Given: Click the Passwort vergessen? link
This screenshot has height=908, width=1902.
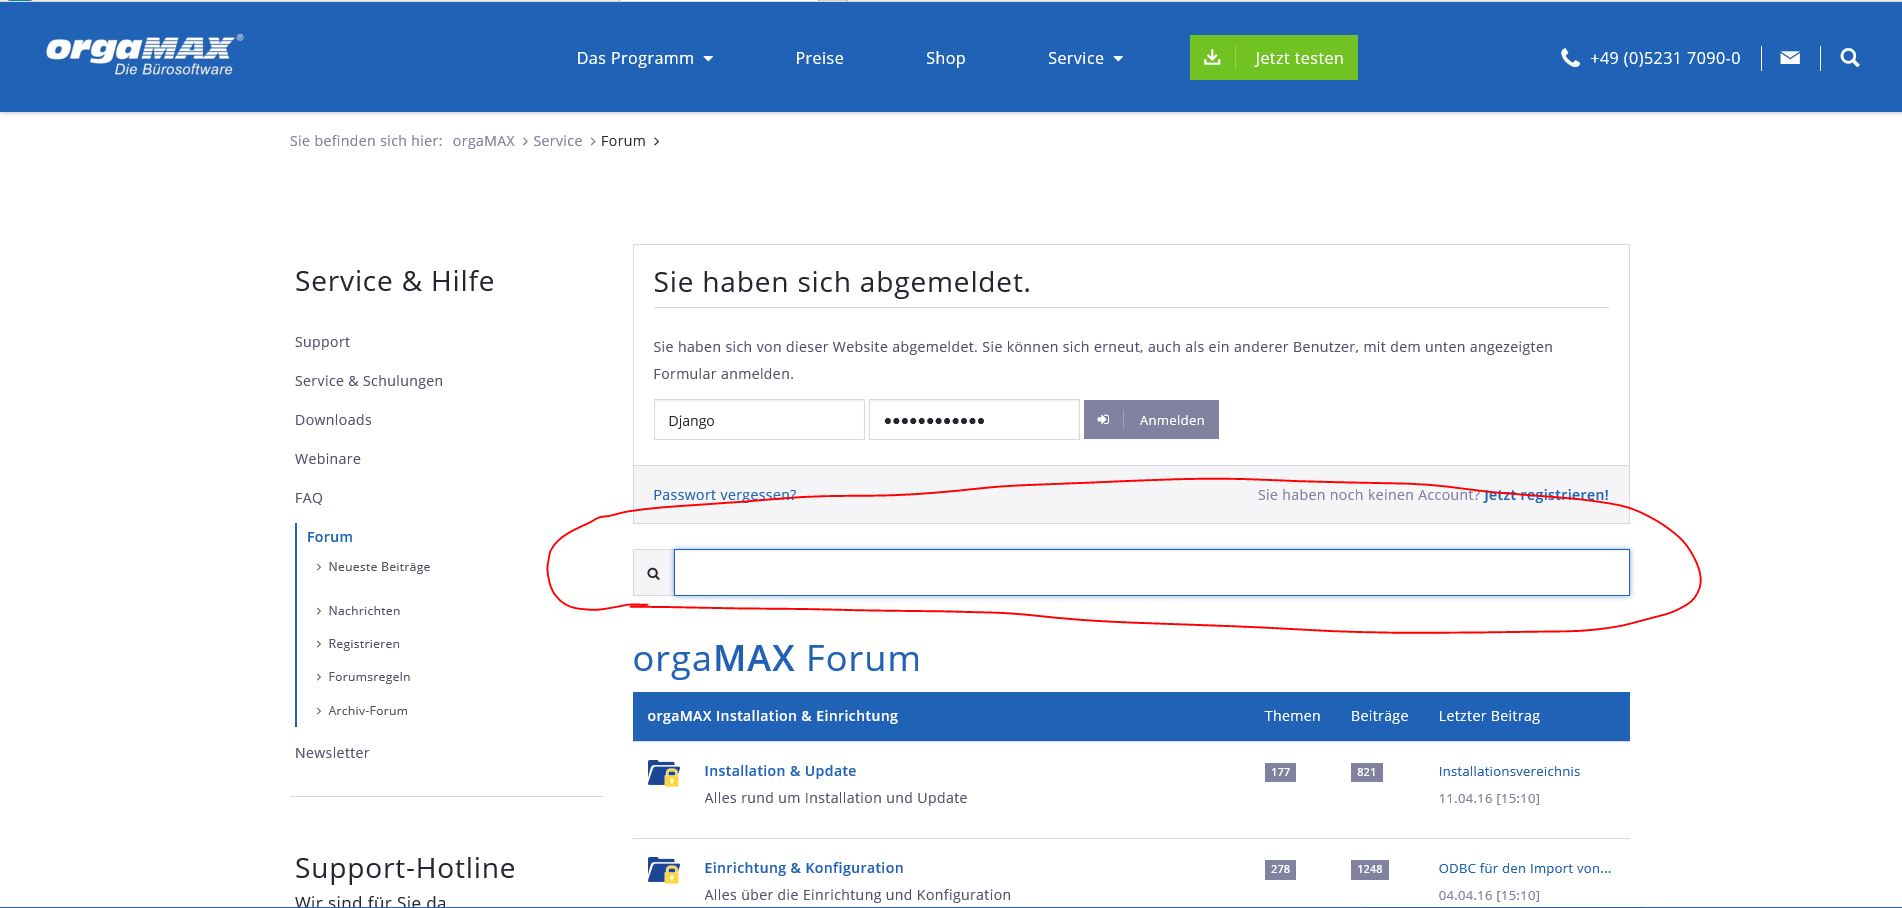Looking at the screenshot, I should click(725, 495).
